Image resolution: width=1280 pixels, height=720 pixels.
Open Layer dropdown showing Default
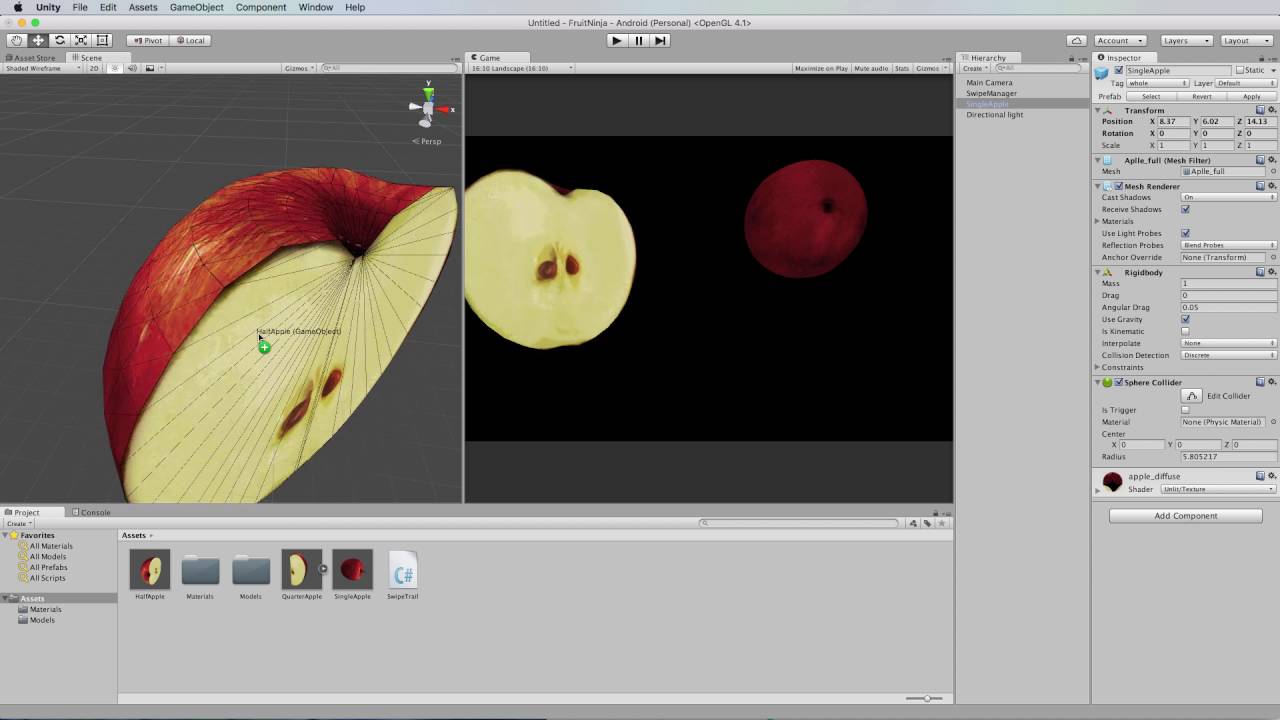1246,83
